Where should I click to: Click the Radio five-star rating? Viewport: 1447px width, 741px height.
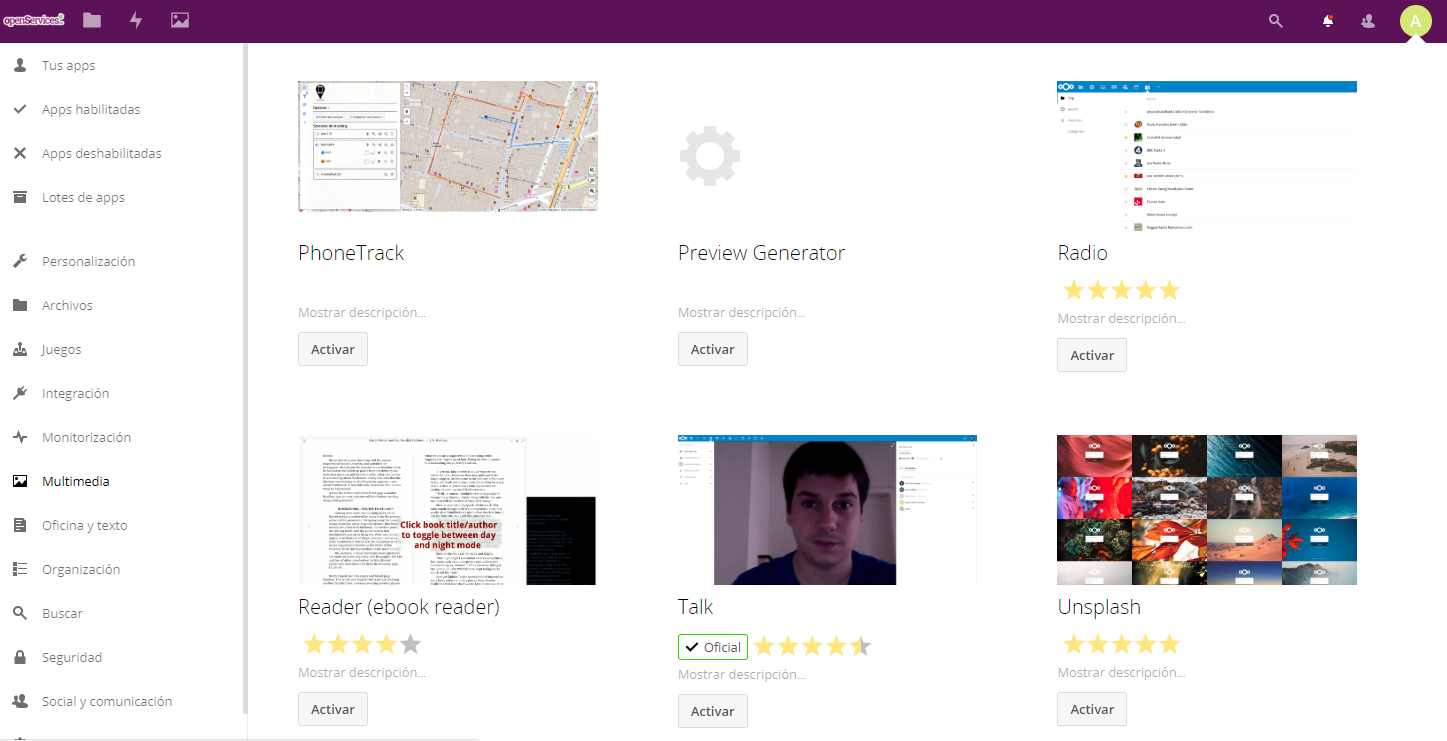click(x=1121, y=291)
